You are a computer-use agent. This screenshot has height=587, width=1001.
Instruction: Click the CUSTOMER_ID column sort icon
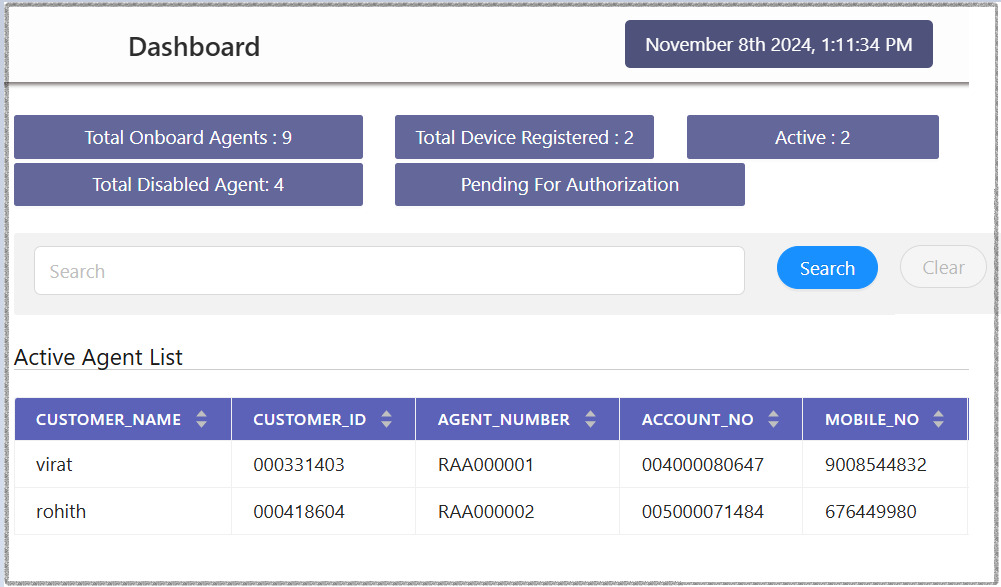point(387,420)
